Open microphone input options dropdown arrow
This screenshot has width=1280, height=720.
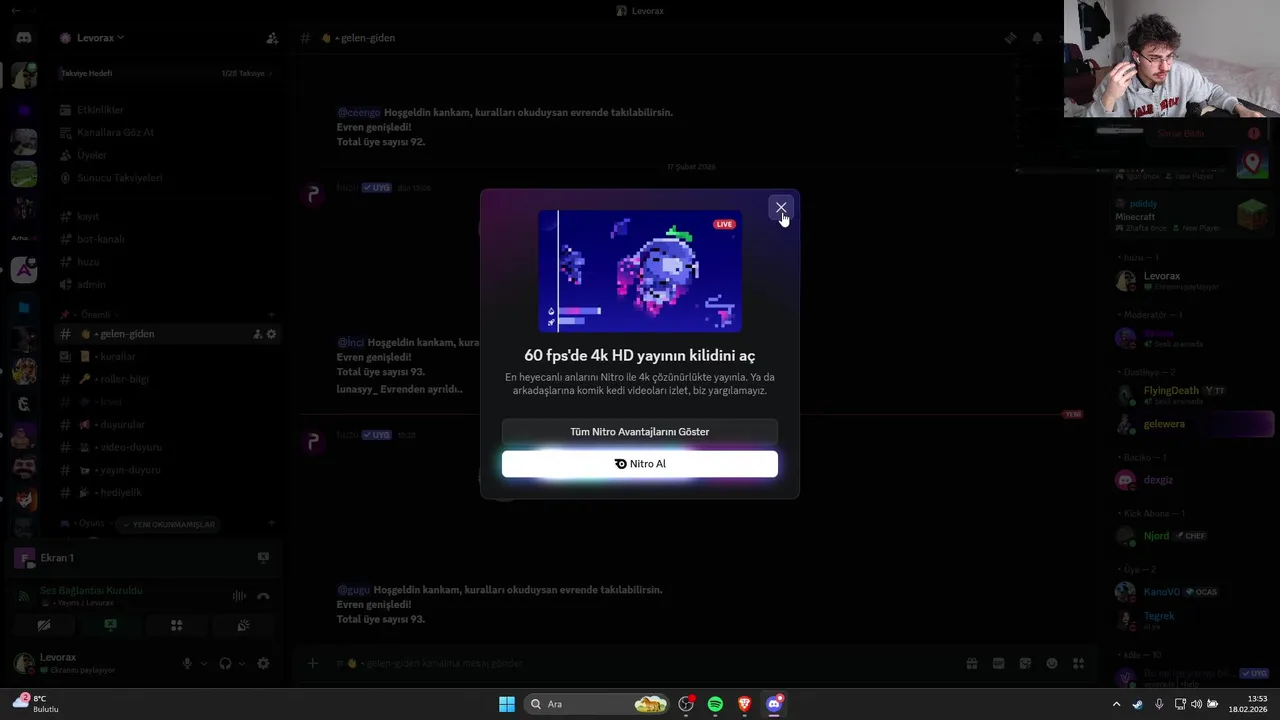[204, 663]
